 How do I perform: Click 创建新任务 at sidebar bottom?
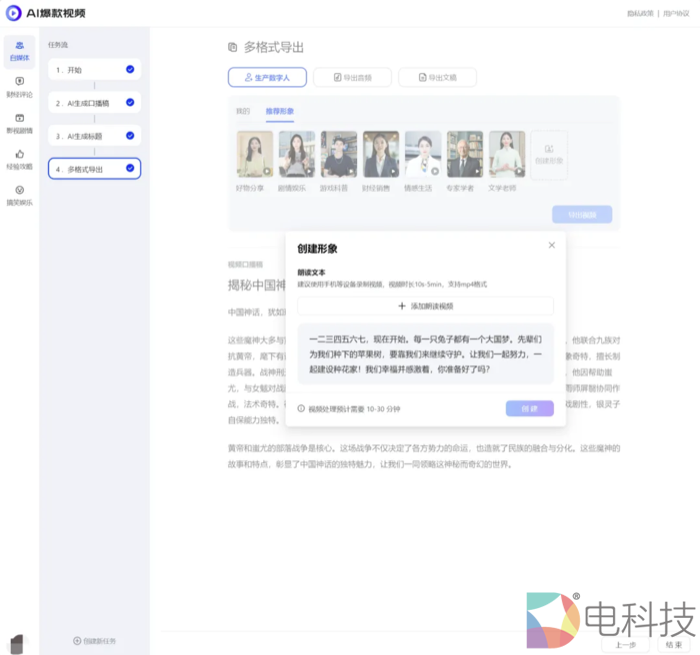94,640
